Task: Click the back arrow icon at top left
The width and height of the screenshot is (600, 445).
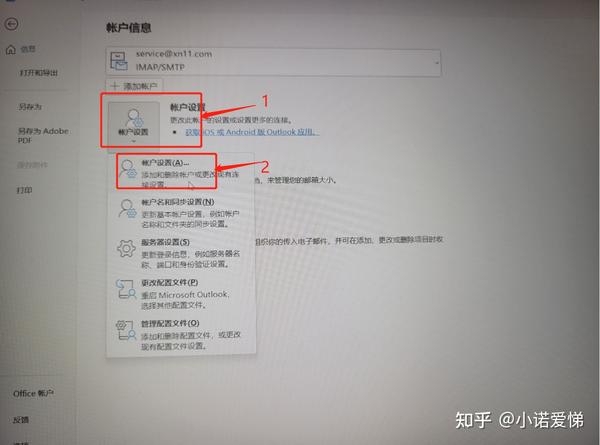Action: click(x=11, y=24)
